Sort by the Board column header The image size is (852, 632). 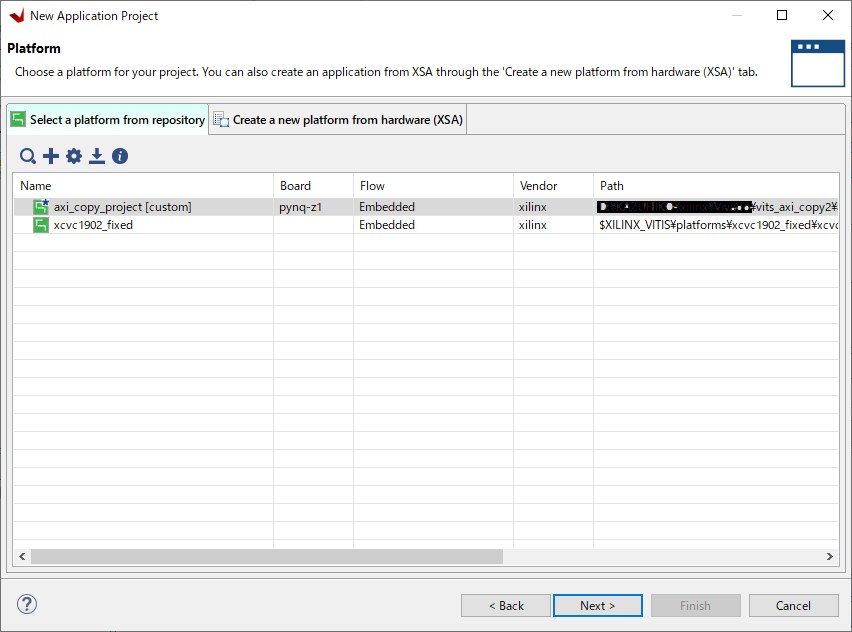(314, 186)
